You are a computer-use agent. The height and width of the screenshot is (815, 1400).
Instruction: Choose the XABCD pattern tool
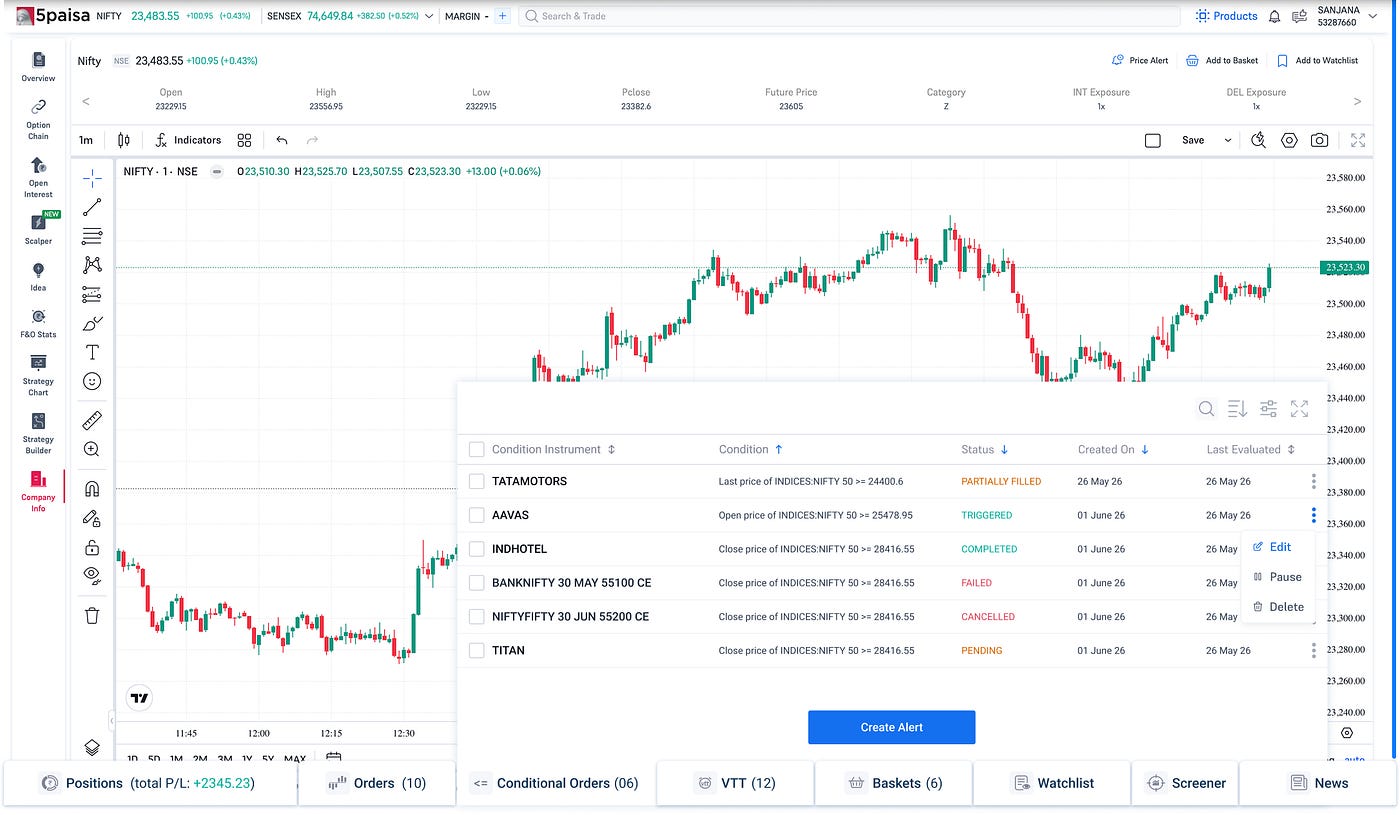(92, 265)
